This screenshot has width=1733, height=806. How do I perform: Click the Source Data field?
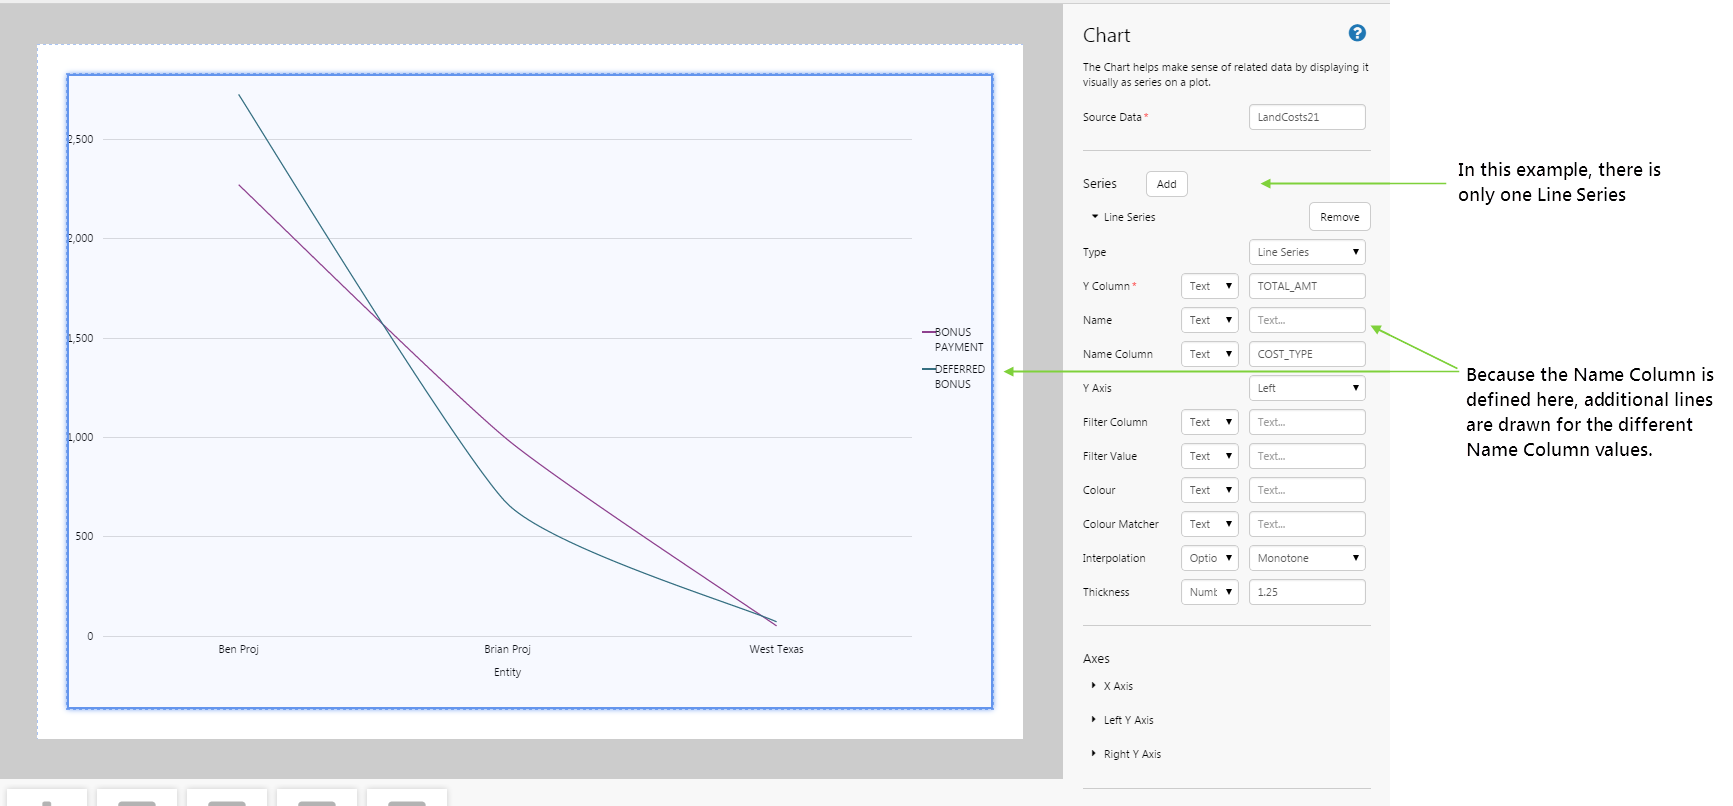(x=1306, y=117)
